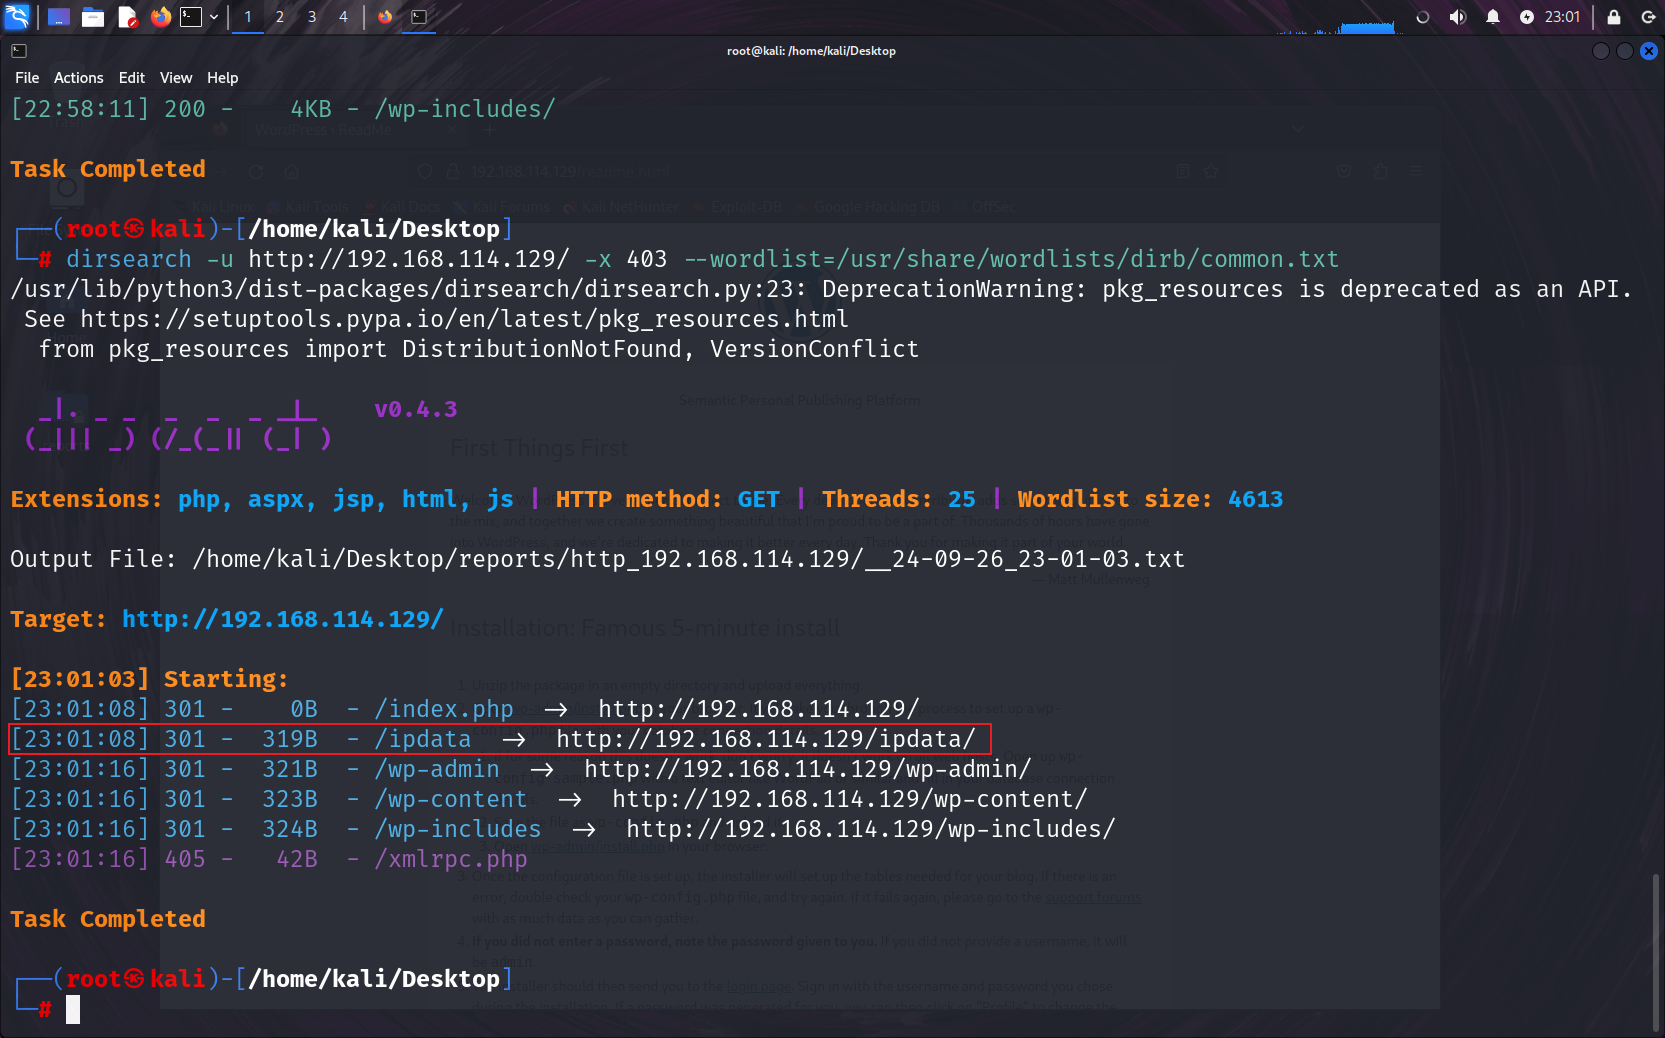Click the show desktop panel icon
The image size is (1665, 1038).
click(59, 17)
